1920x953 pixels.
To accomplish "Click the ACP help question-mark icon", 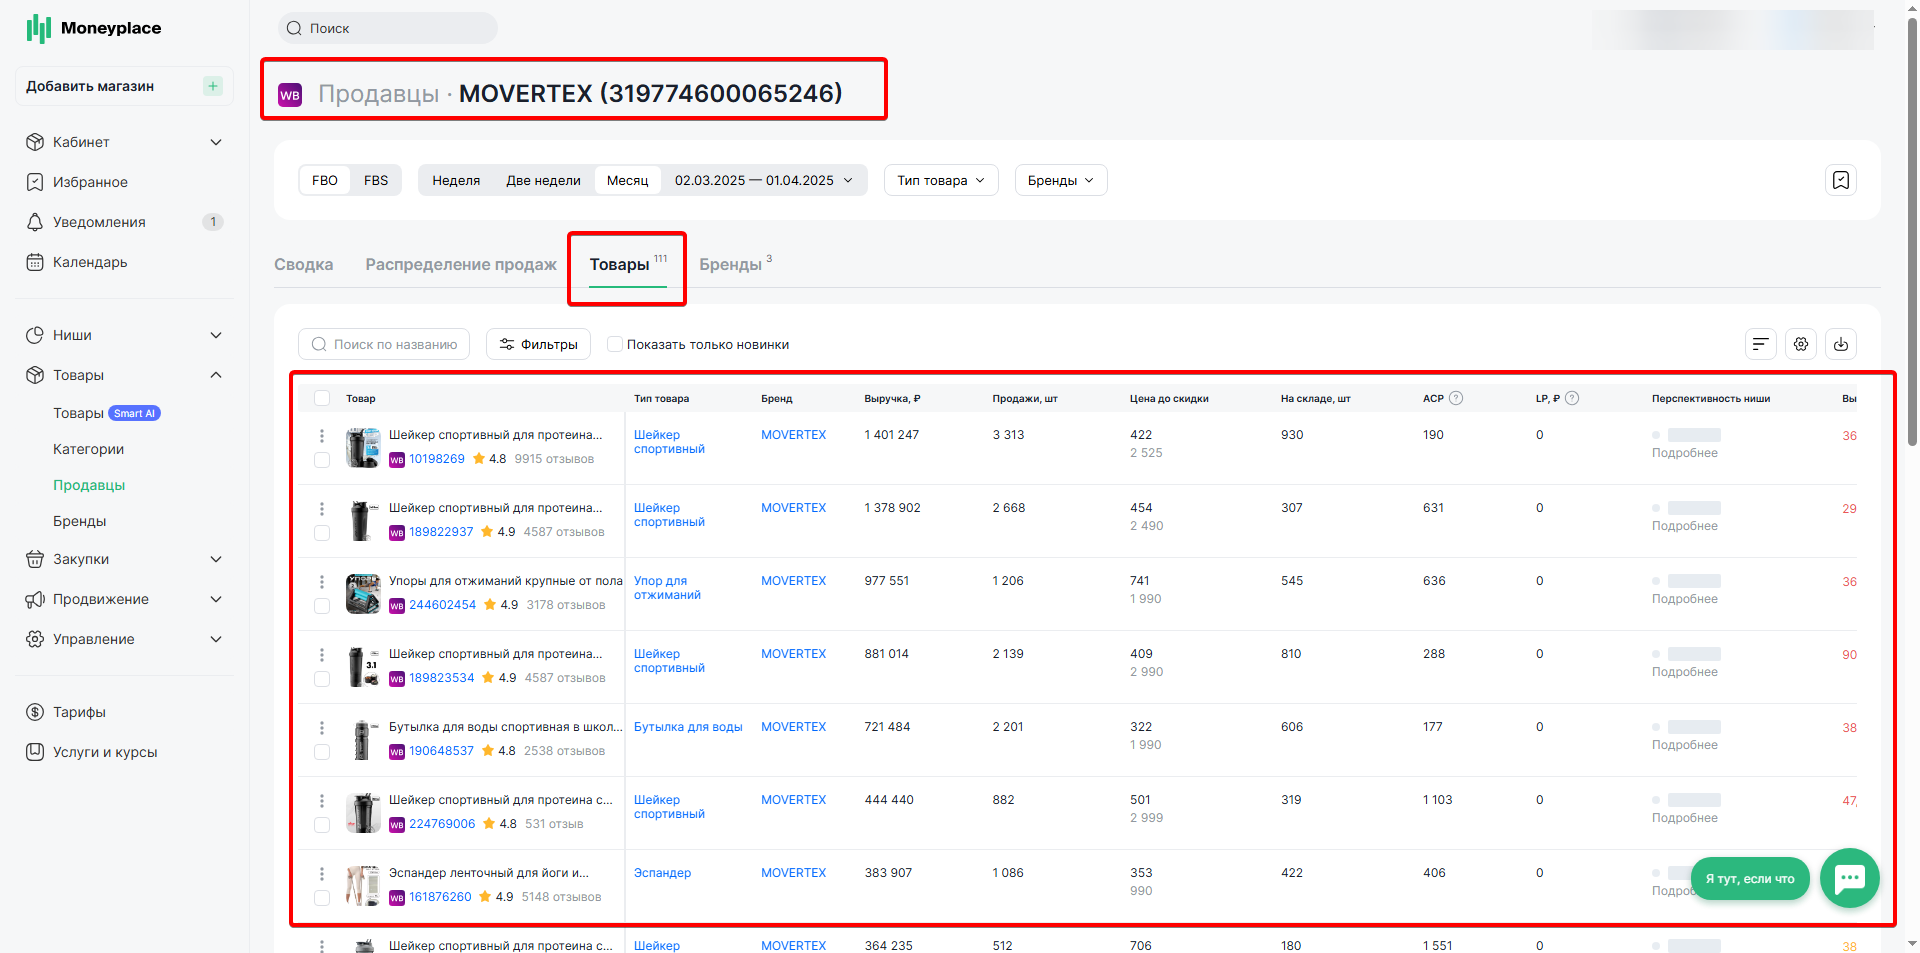I will (x=1456, y=398).
